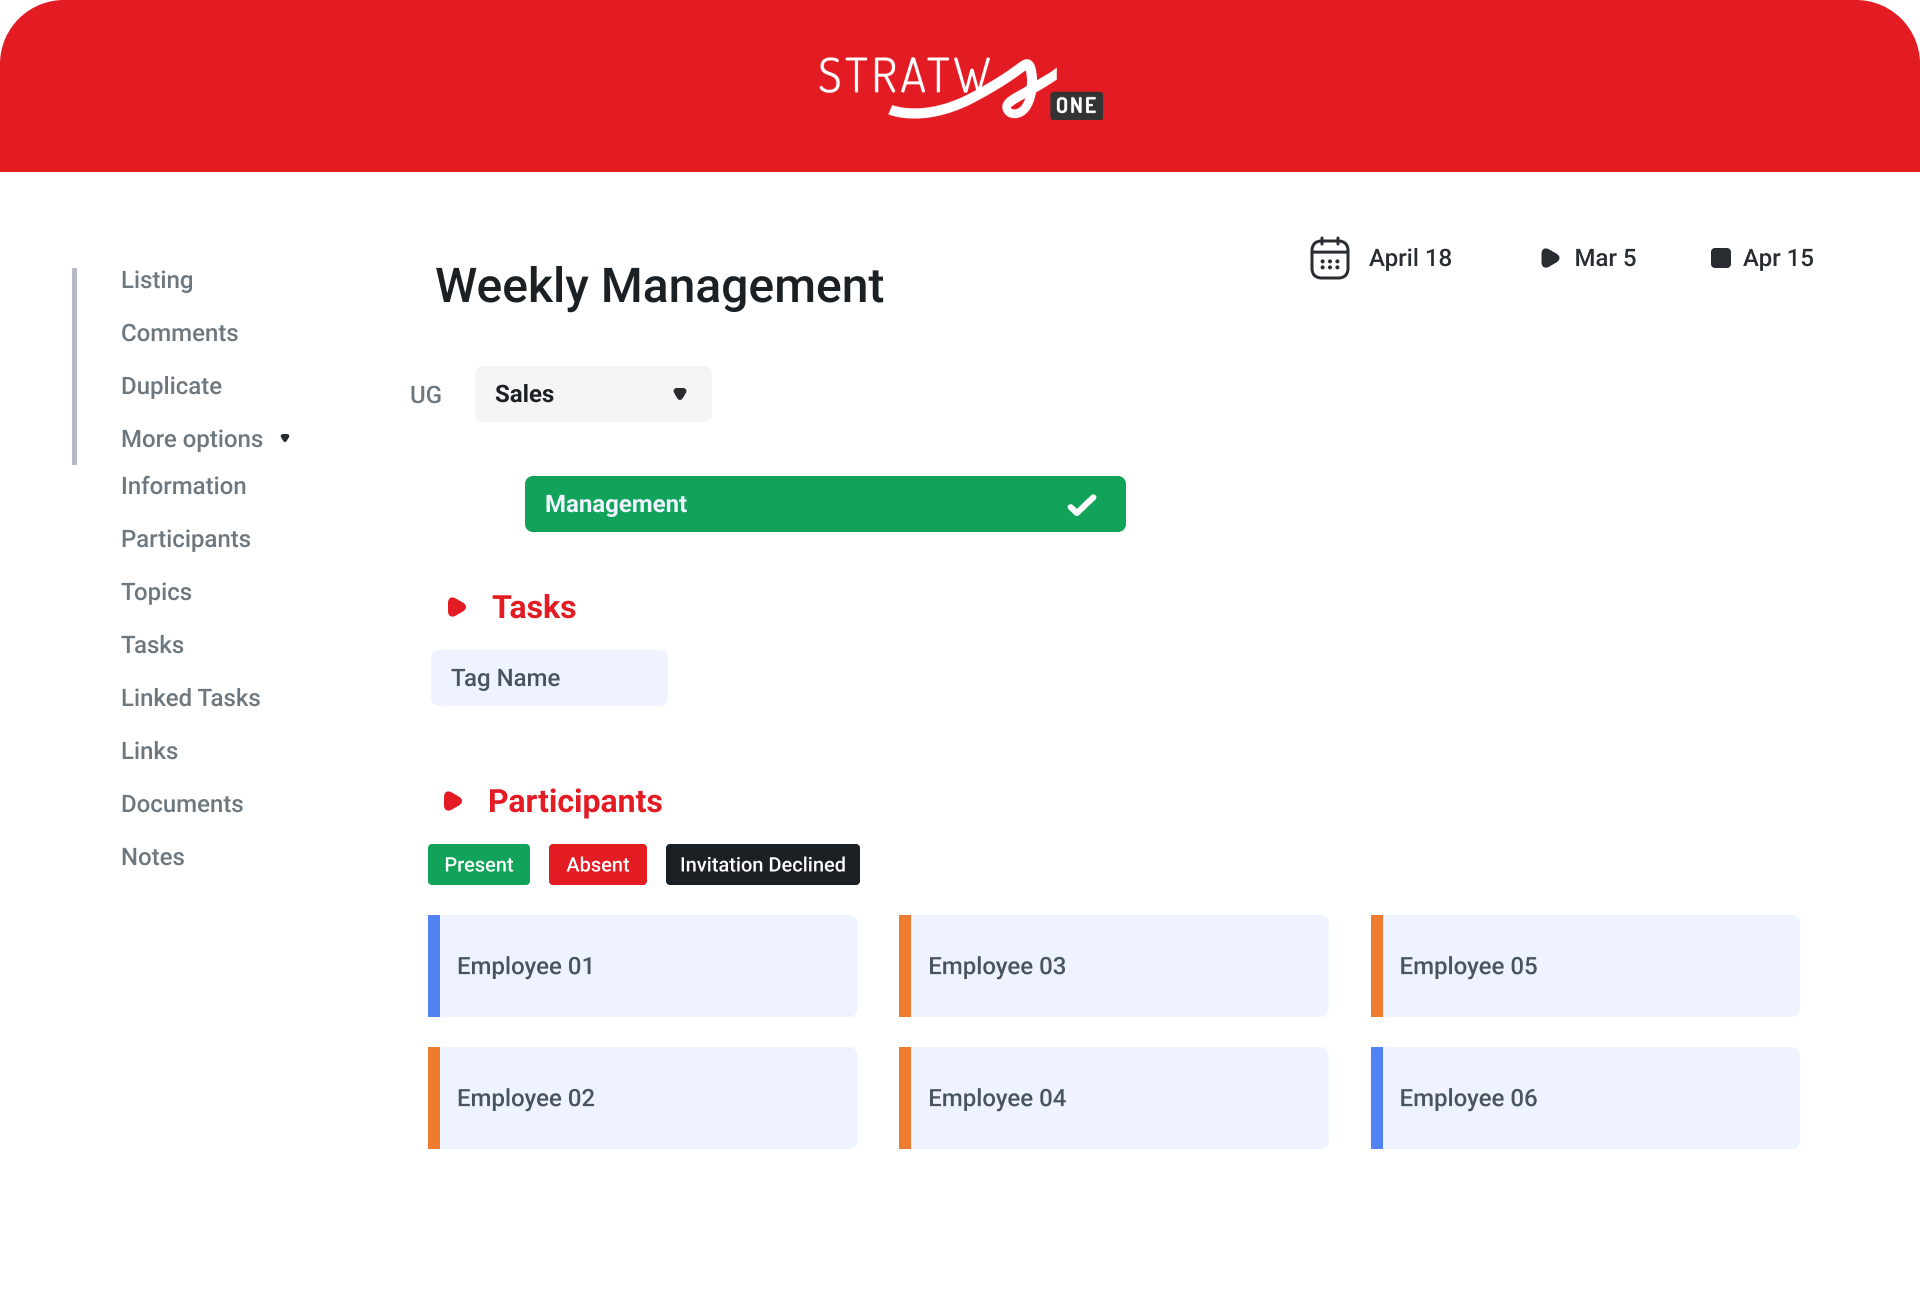This screenshot has width=1920, height=1300.
Task: Click the red bullet icon beside Participants heading
Action: [452, 801]
